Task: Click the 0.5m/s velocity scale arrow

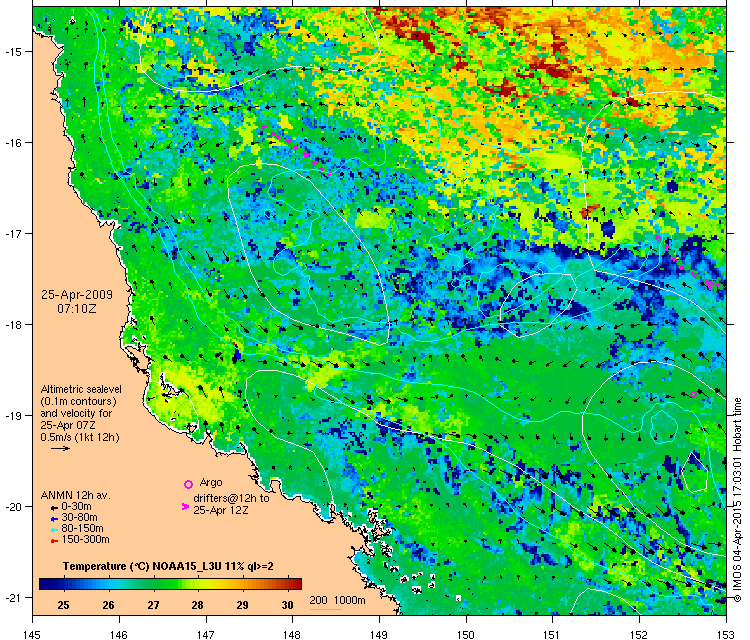Action: coord(61,448)
